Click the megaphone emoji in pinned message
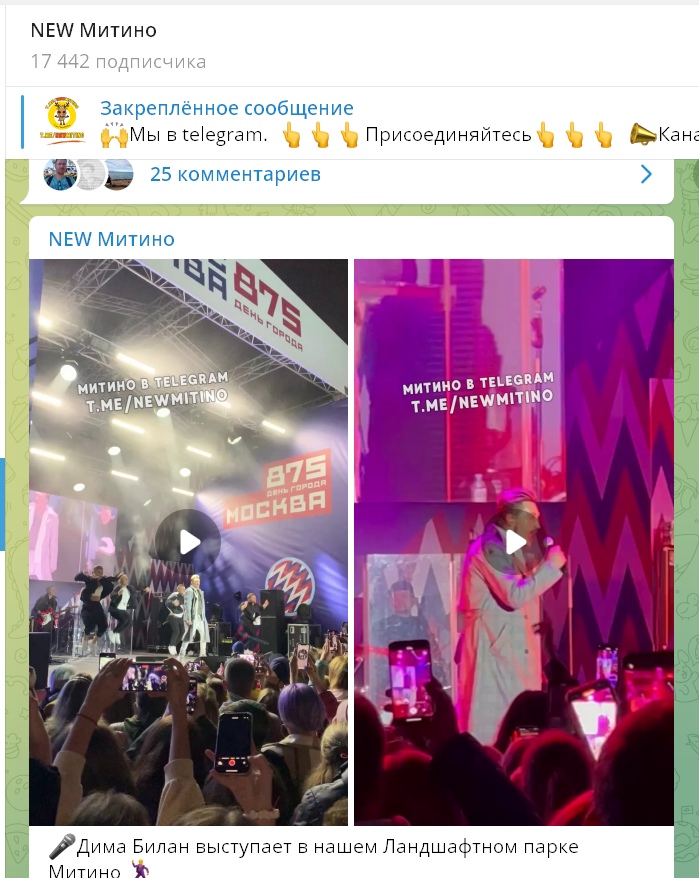 tap(643, 135)
